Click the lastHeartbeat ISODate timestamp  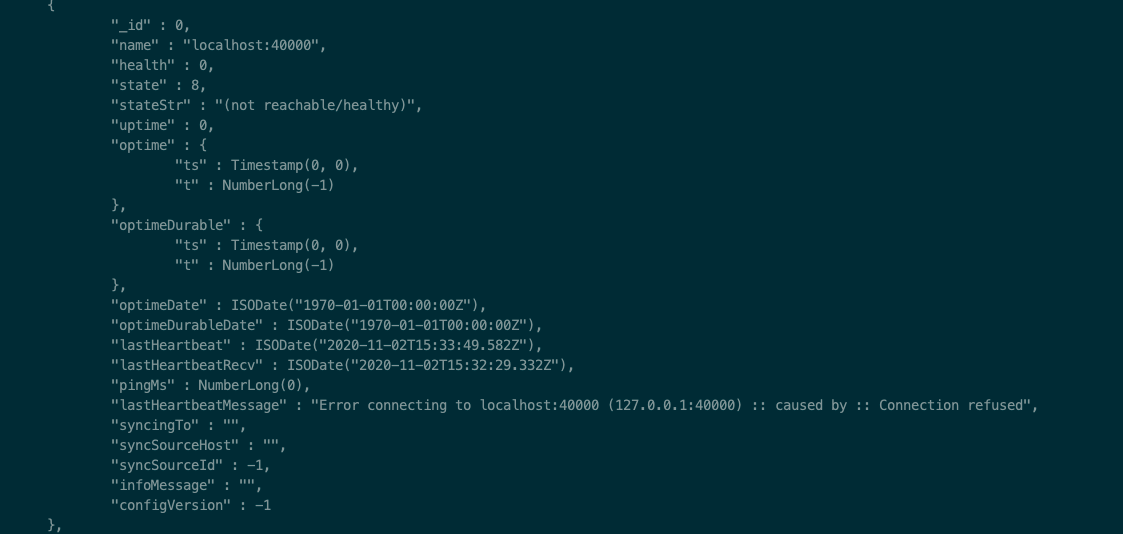point(394,346)
